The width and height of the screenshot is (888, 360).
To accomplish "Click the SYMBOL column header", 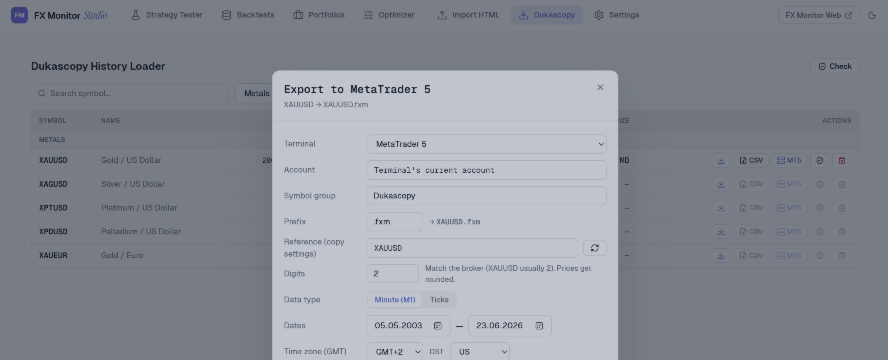I will tap(52, 121).
